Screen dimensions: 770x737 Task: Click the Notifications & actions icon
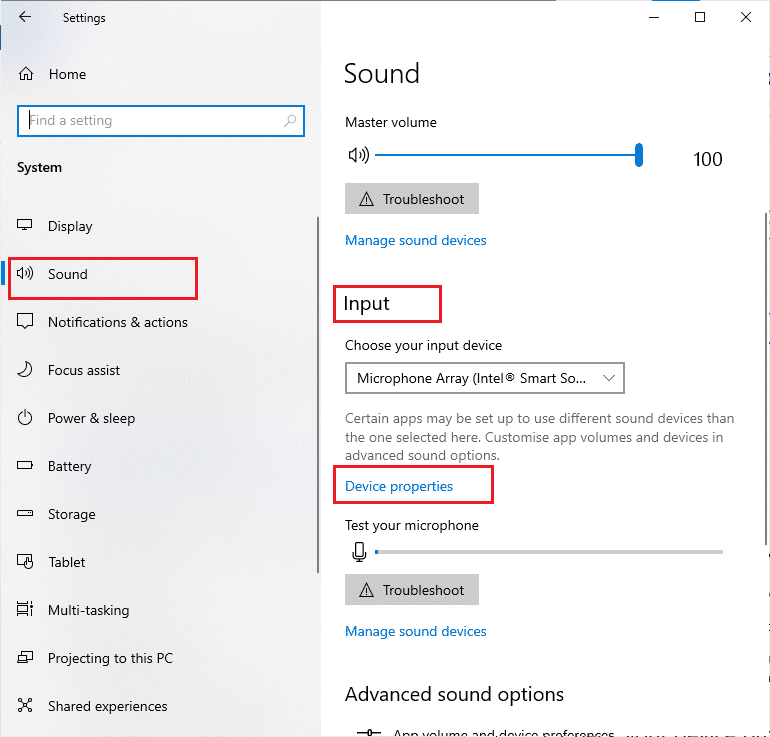(x=25, y=322)
